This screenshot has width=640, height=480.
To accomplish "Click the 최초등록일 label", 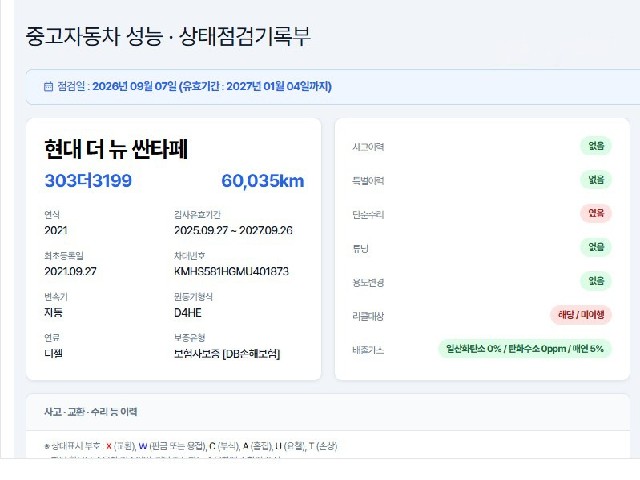I will (64, 256).
